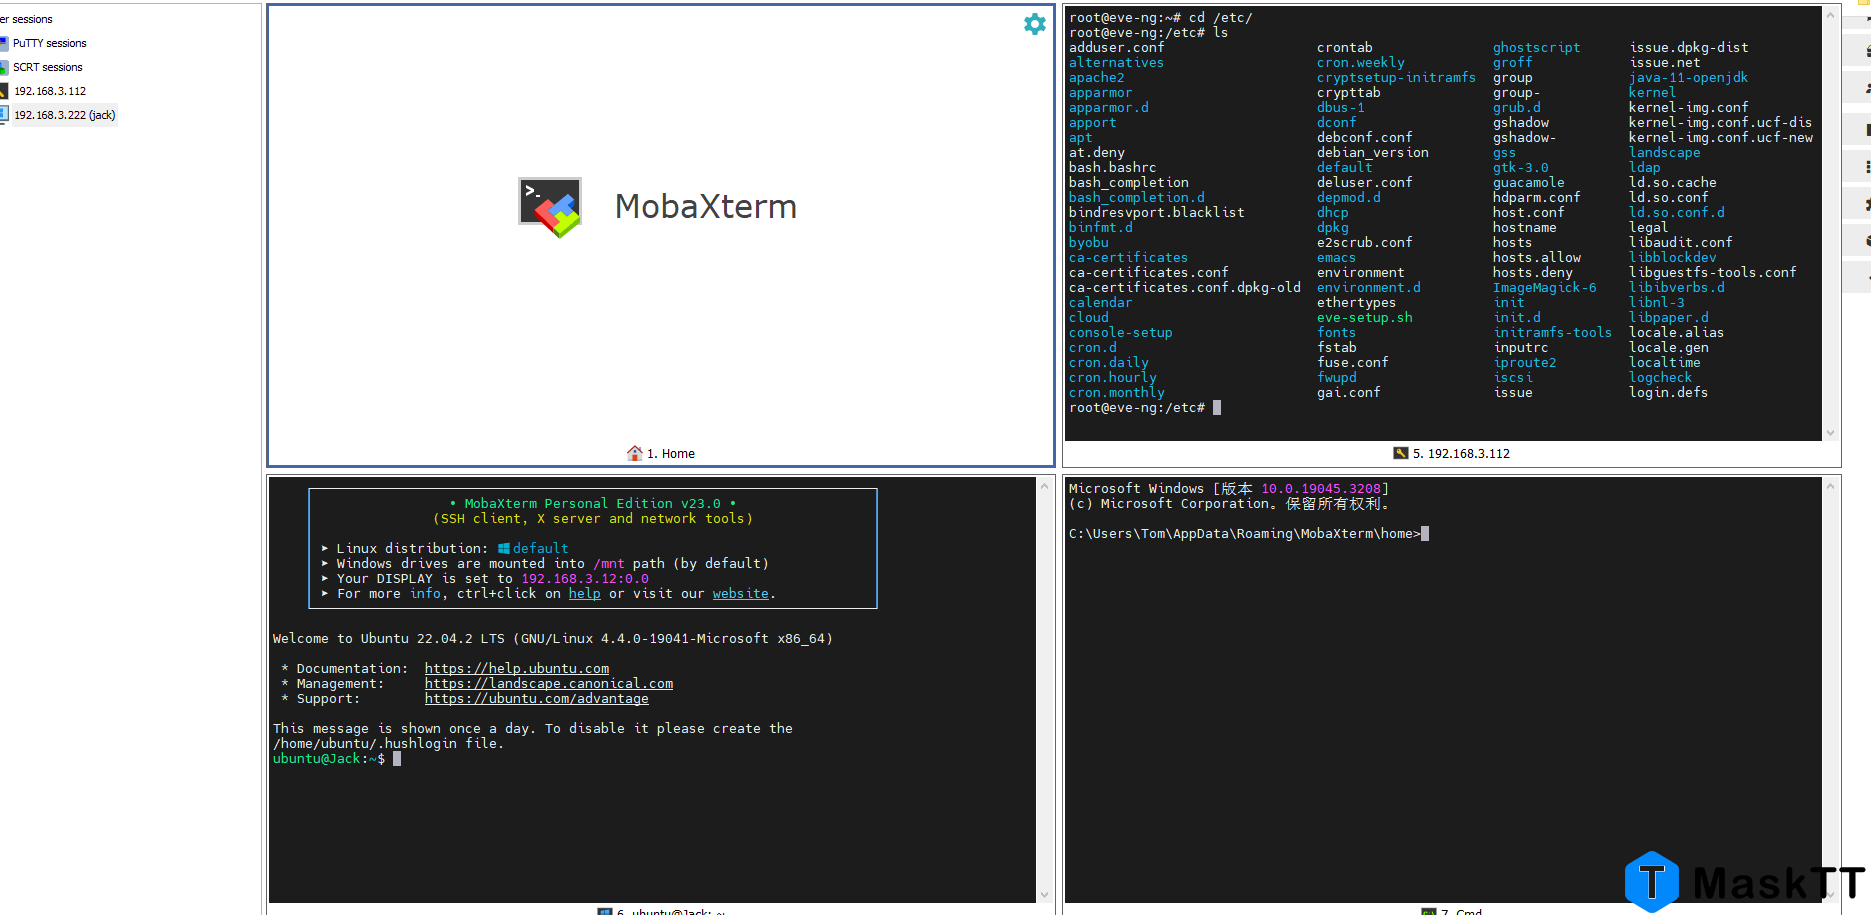Switch to the '5. 192.168.3.112' tab
The height and width of the screenshot is (915, 1871).
tap(1452, 453)
